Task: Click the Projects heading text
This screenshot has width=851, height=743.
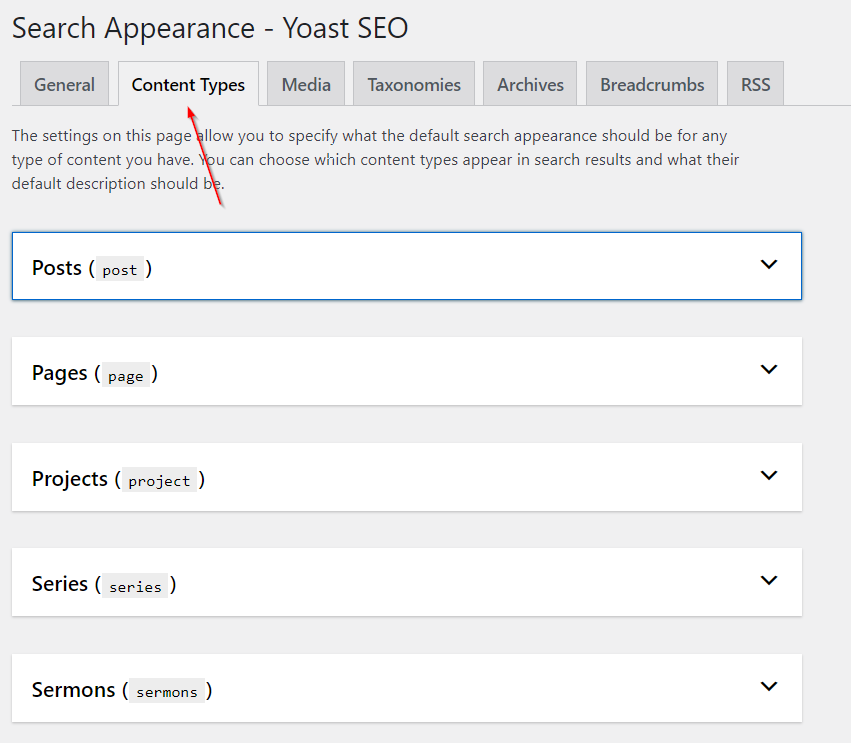Action: click(70, 479)
